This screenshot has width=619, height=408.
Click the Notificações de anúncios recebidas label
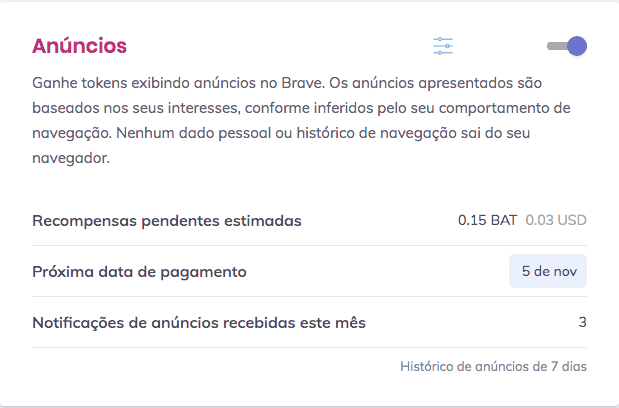[x=199, y=322]
